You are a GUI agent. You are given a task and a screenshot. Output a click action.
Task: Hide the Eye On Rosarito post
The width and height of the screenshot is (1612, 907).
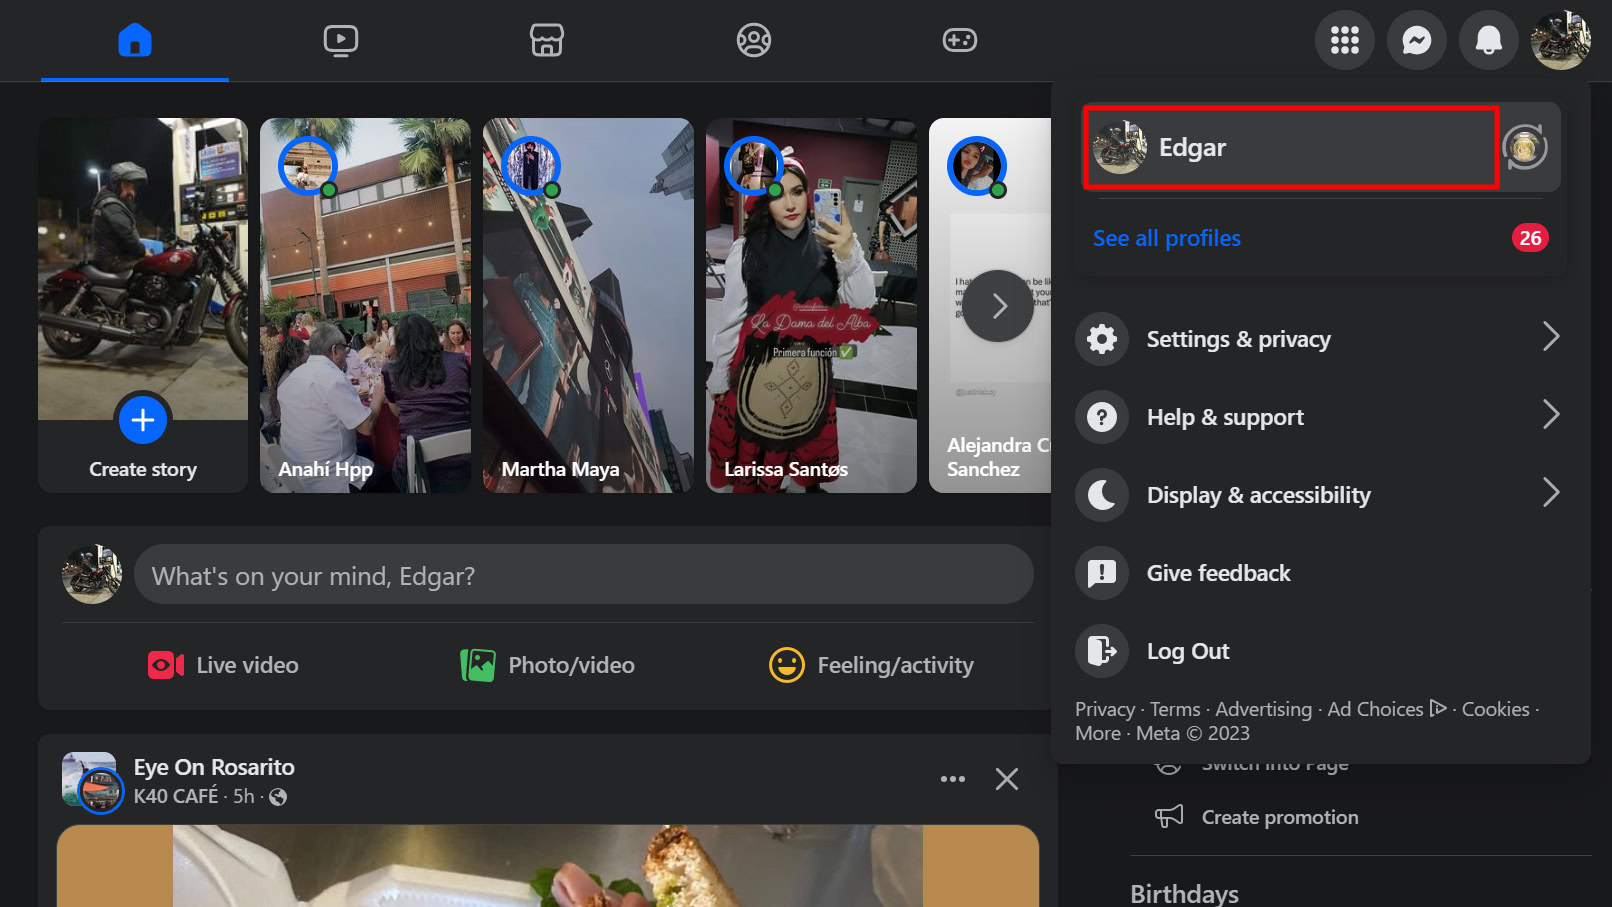[1007, 779]
